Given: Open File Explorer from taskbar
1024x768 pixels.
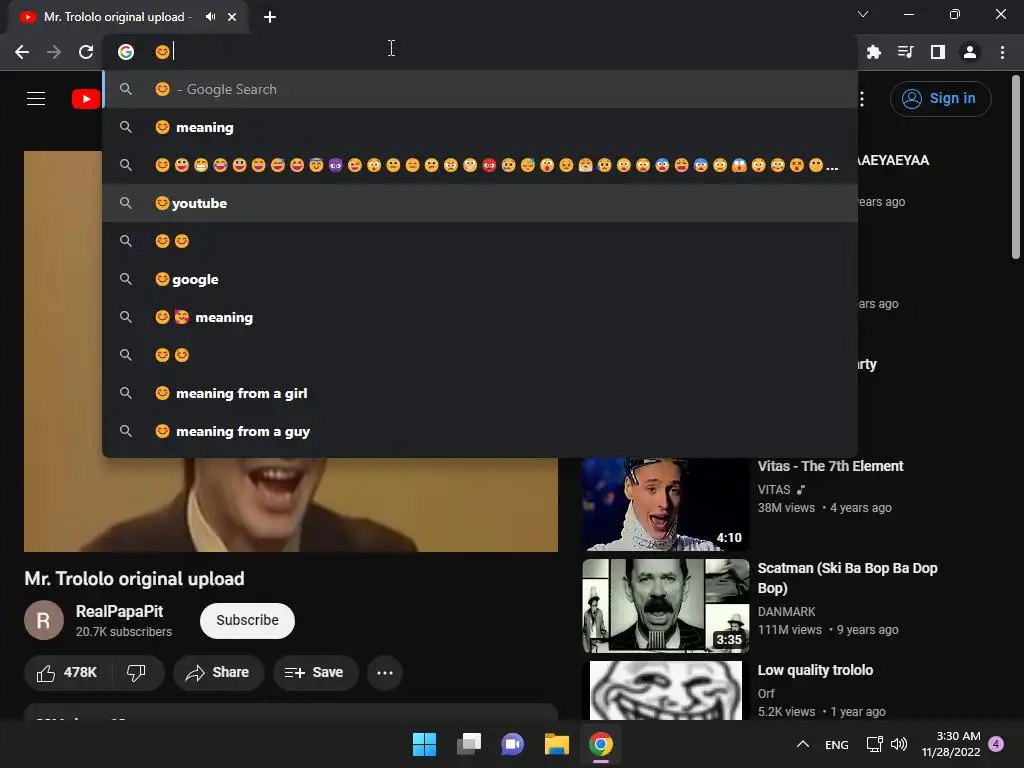Looking at the screenshot, I should (x=557, y=744).
